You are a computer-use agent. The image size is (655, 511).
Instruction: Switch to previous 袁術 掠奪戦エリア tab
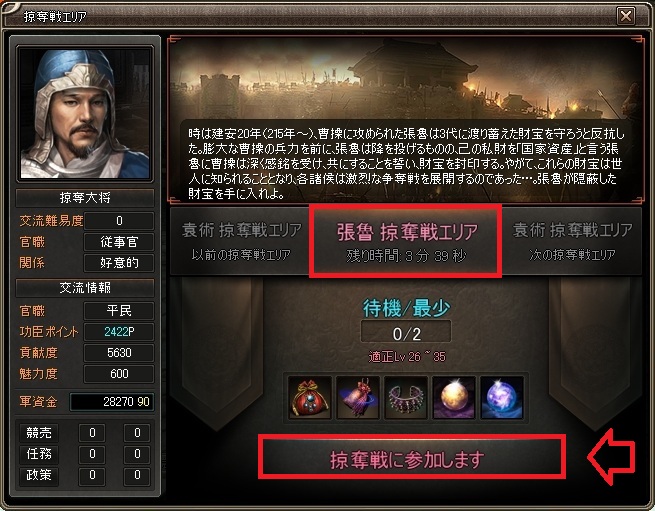click(241, 241)
